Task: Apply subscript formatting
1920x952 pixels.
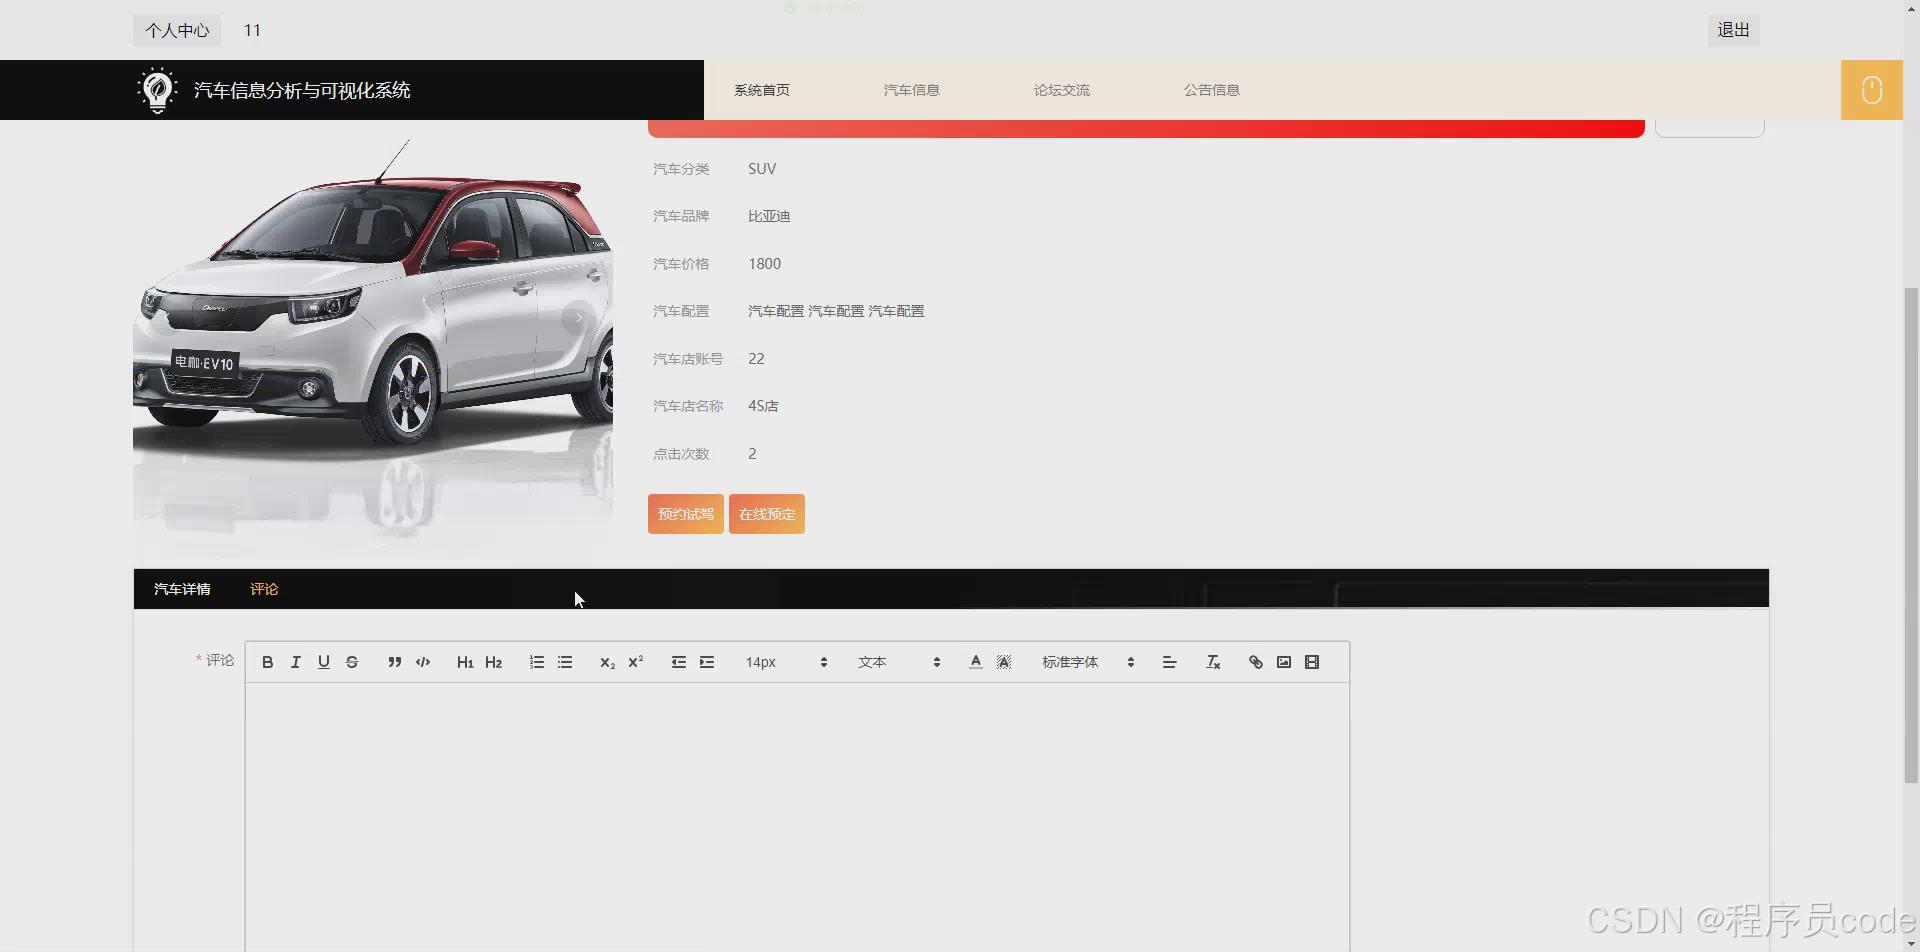Action: [x=607, y=662]
